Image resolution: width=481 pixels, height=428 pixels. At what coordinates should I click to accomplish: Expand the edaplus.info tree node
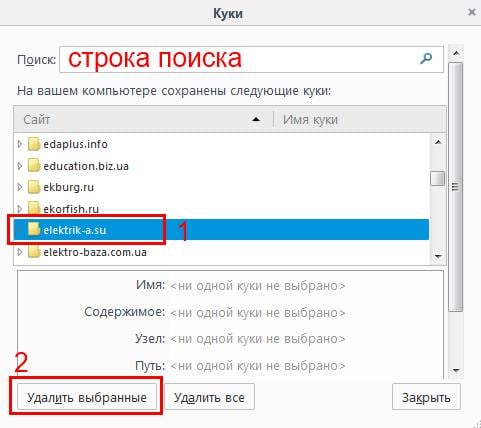tap(20, 144)
